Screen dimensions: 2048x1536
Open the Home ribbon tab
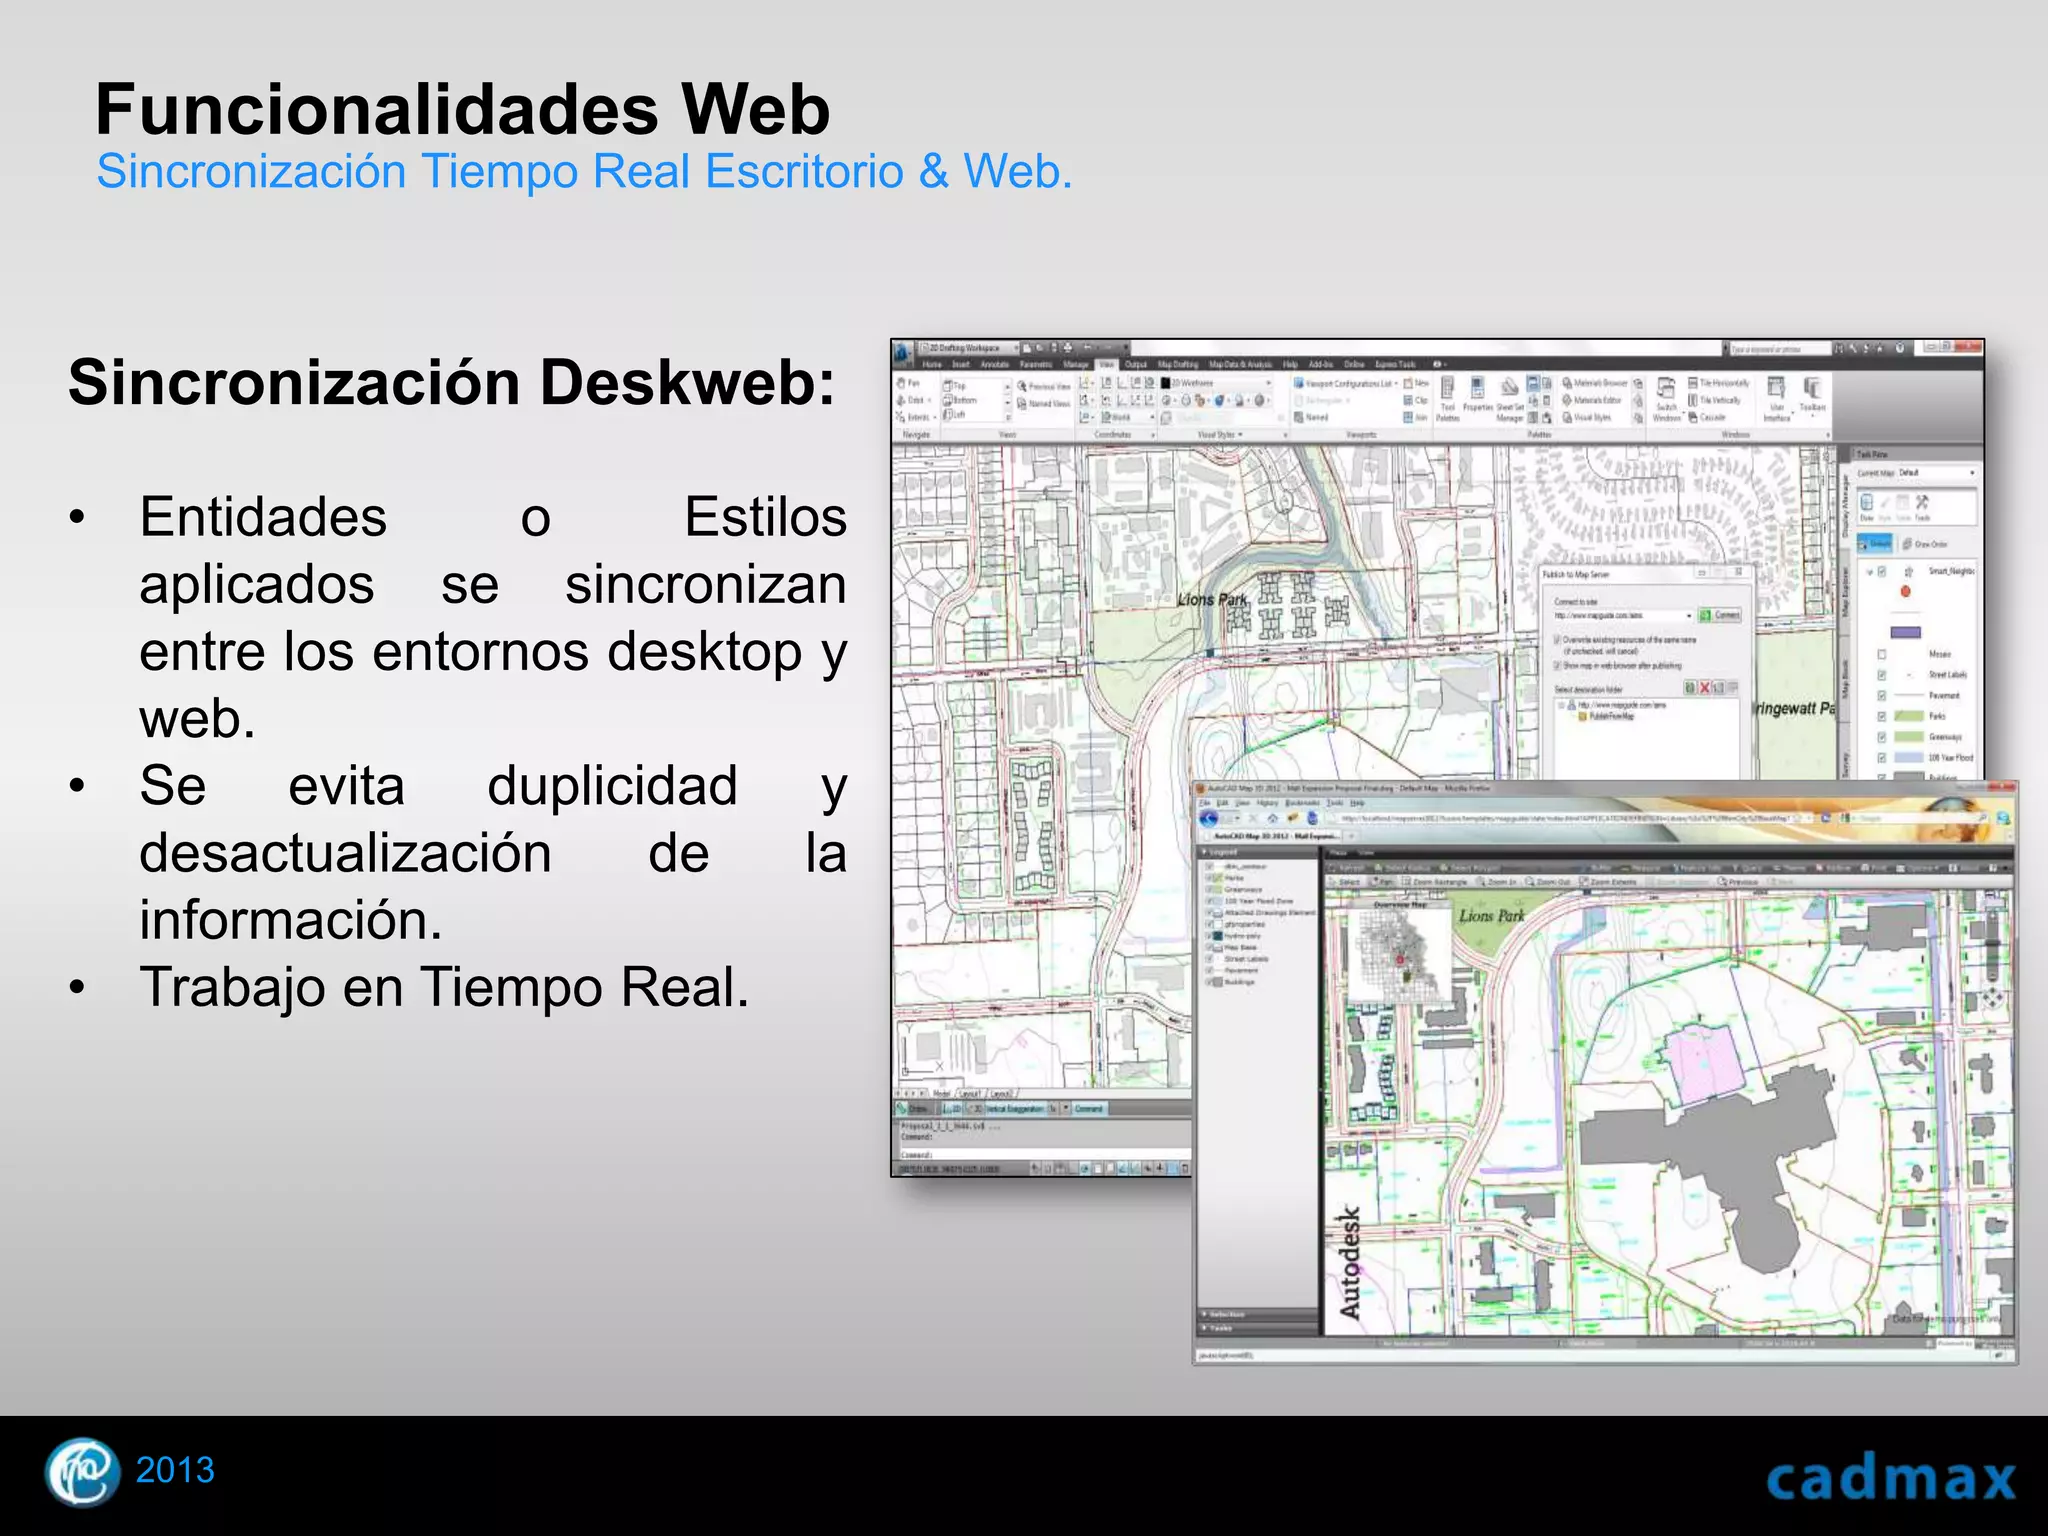tap(932, 364)
